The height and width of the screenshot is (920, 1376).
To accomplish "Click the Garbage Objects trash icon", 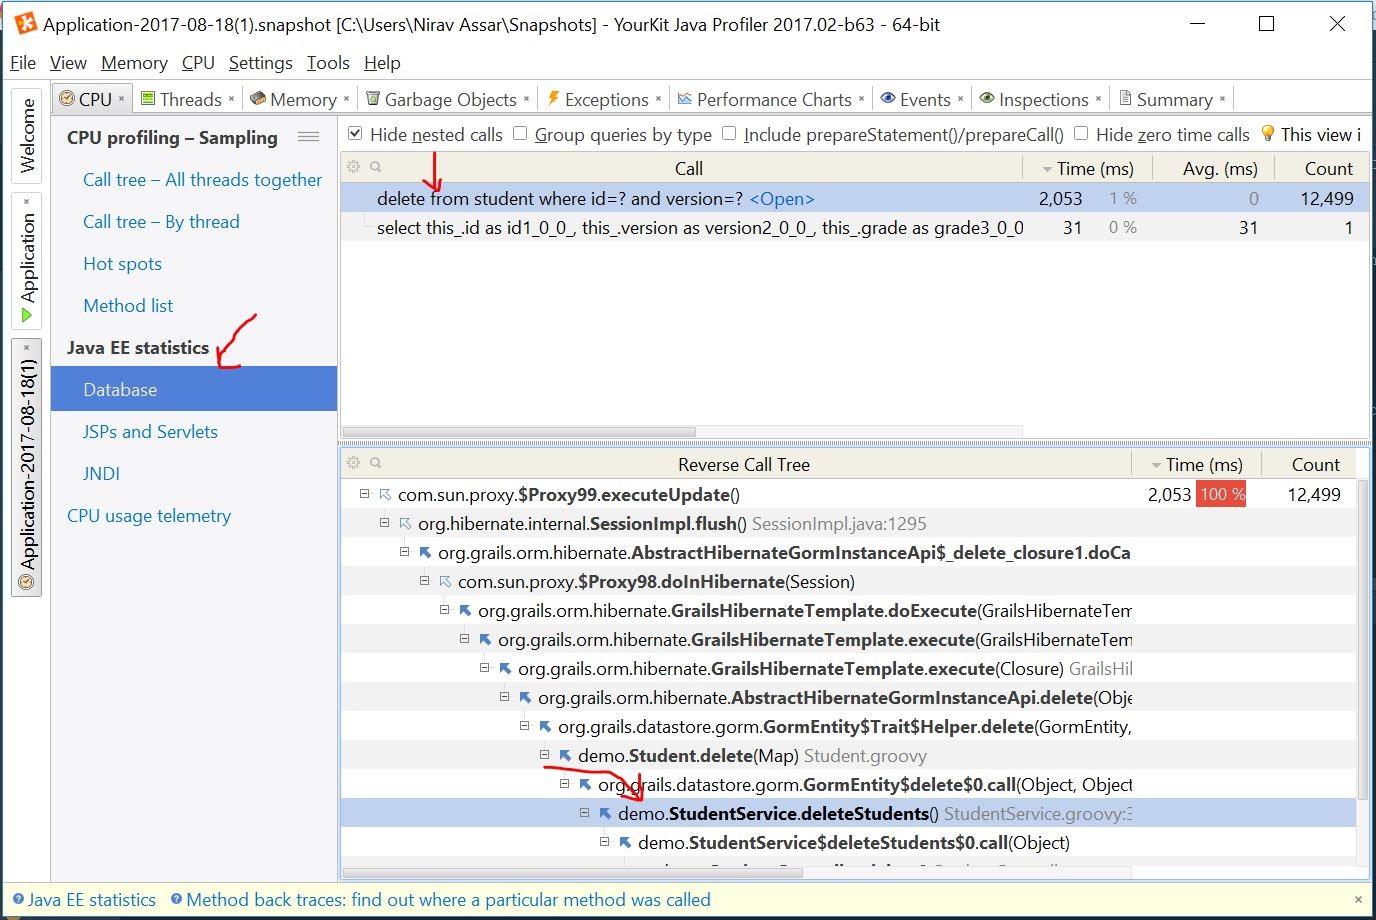I will coord(373,98).
